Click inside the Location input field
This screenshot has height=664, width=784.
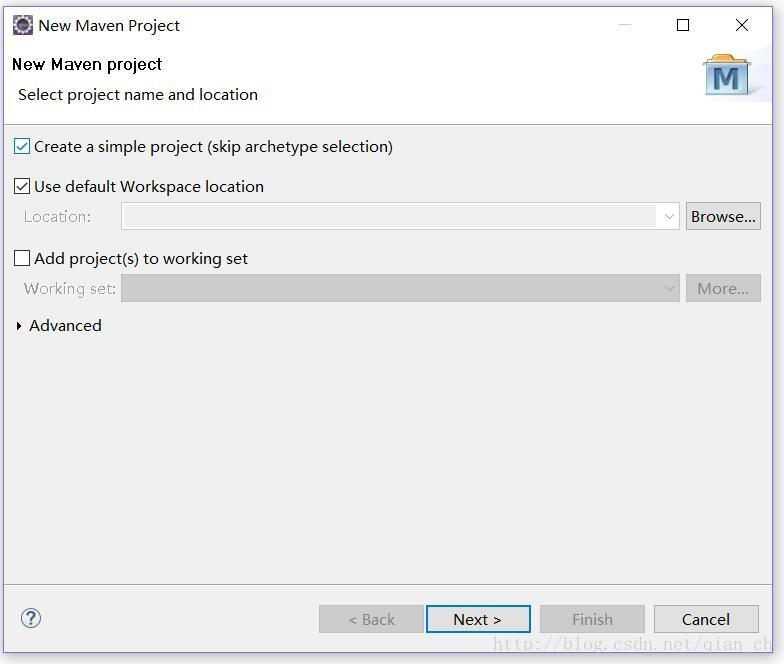pos(388,216)
